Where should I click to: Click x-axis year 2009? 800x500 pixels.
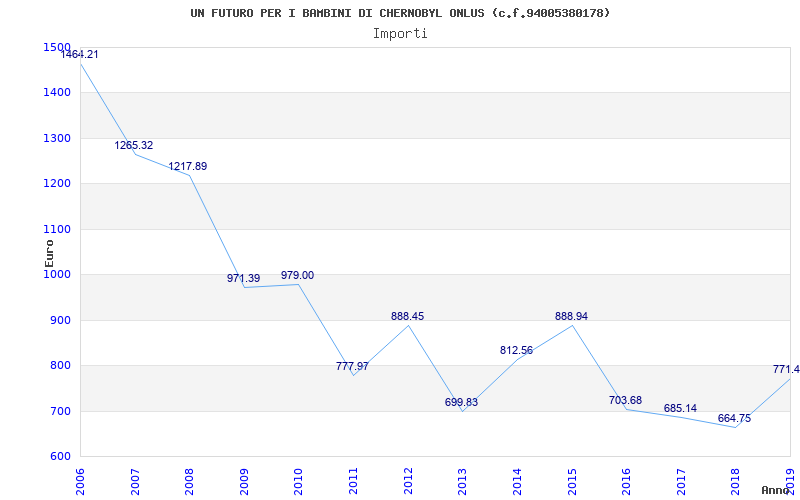[x=244, y=482]
